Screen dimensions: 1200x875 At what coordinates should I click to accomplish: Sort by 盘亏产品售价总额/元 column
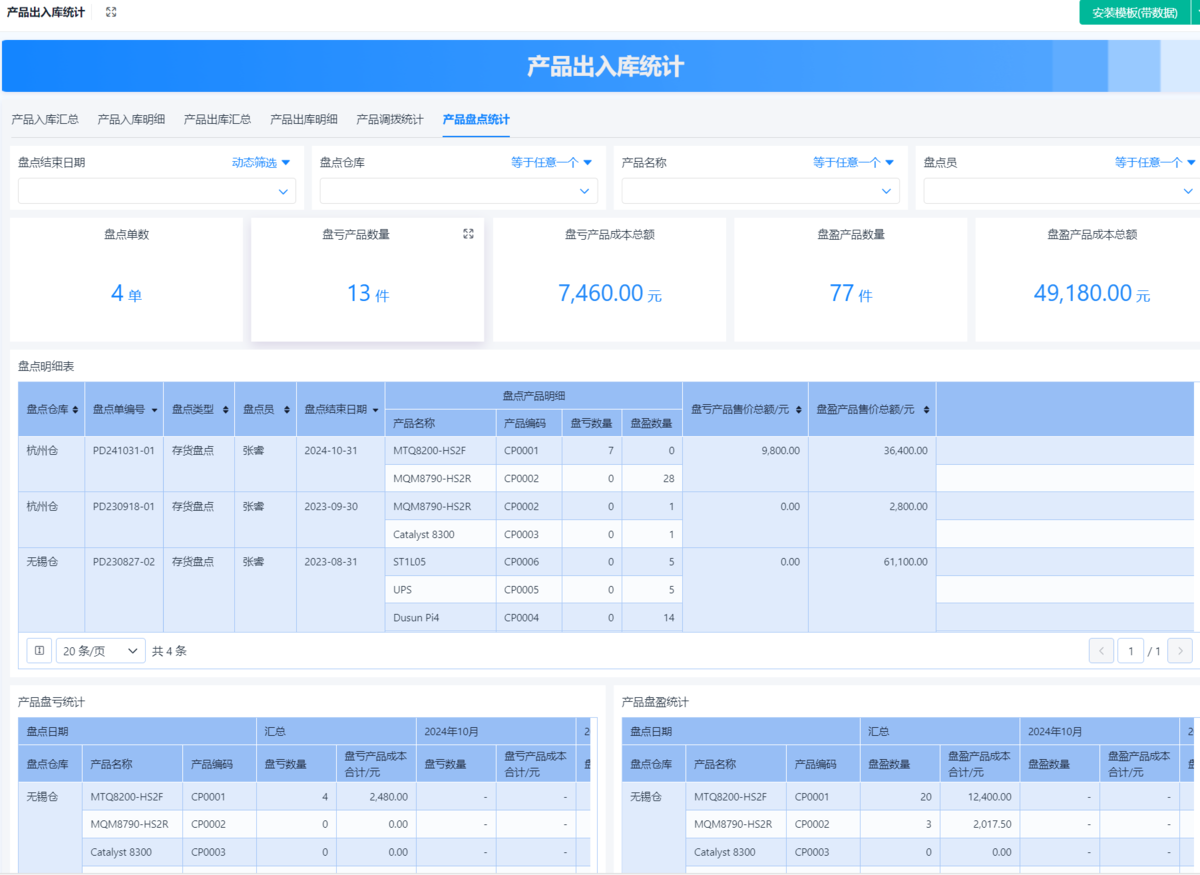click(798, 409)
